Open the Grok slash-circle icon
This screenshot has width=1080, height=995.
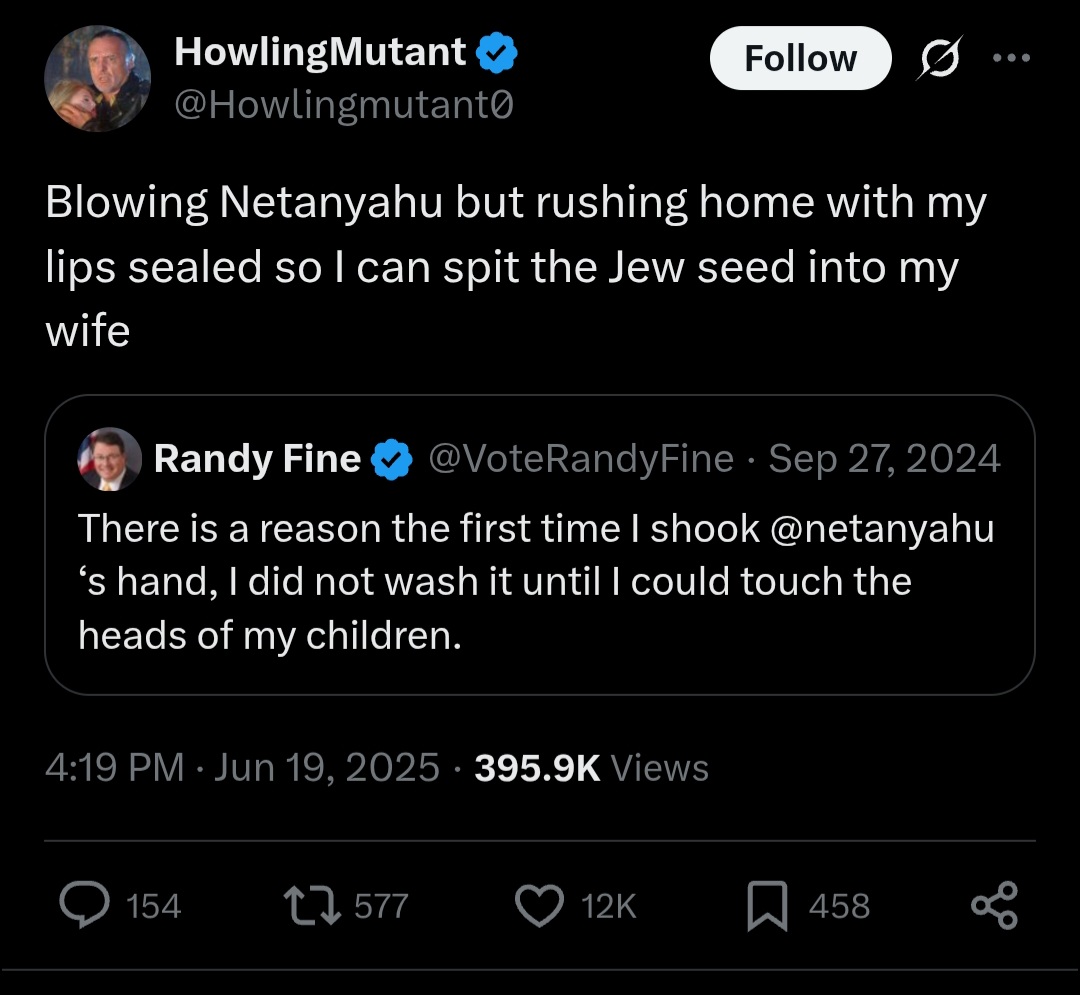pos(939,58)
